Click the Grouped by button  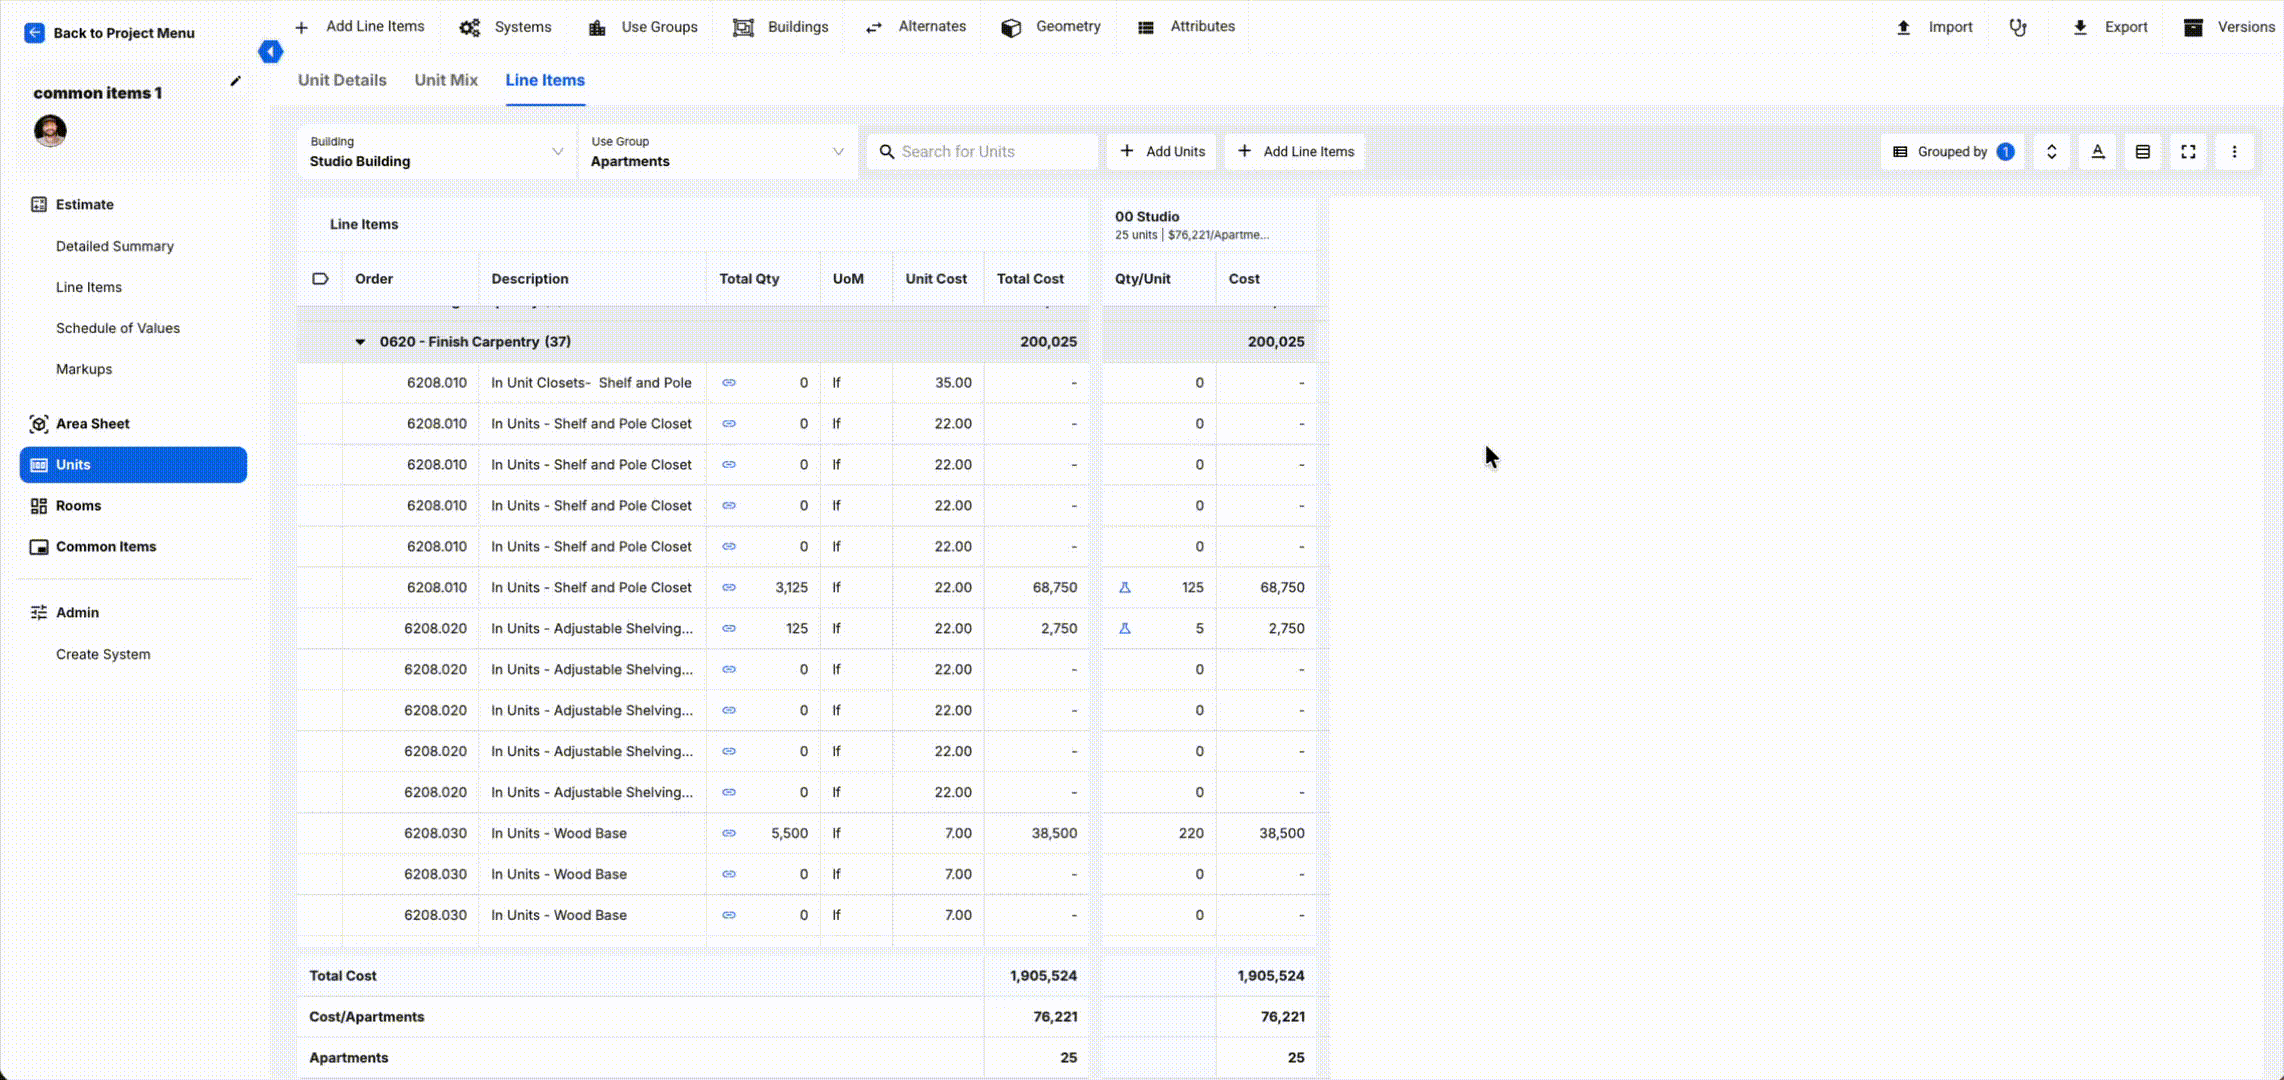click(x=1952, y=152)
